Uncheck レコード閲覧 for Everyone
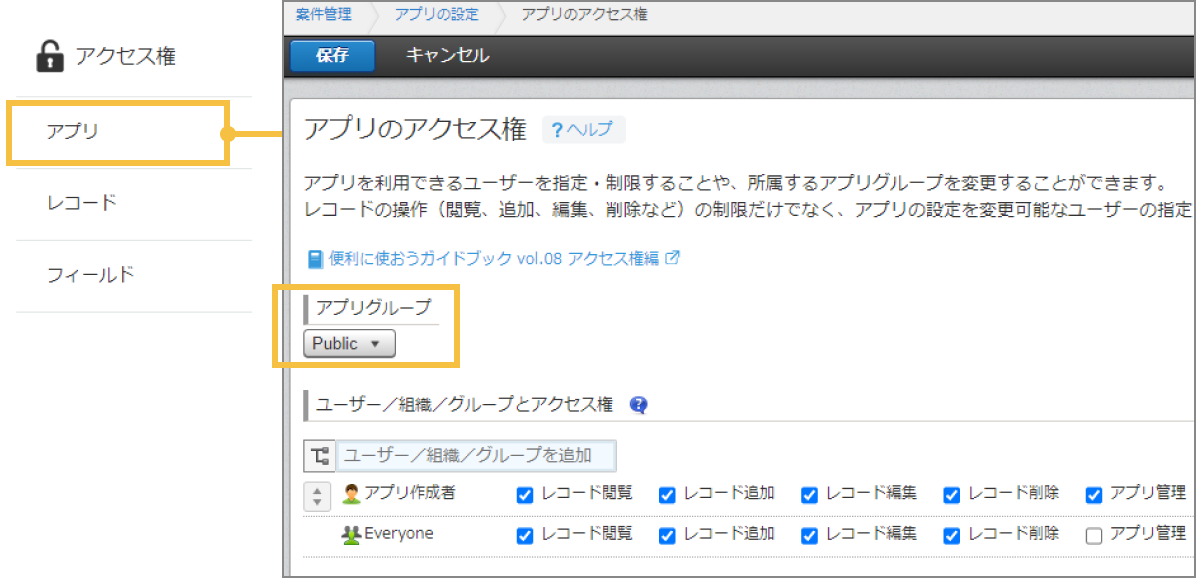The width and height of the screenshot is (1196, 578). (x=524, y=535)
